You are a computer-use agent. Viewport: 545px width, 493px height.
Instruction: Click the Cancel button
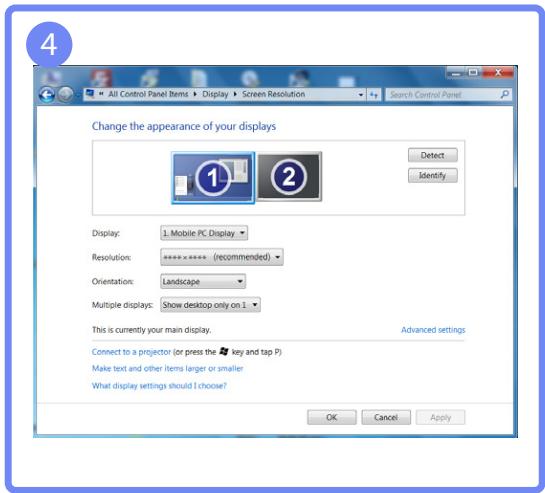(386, 418)
